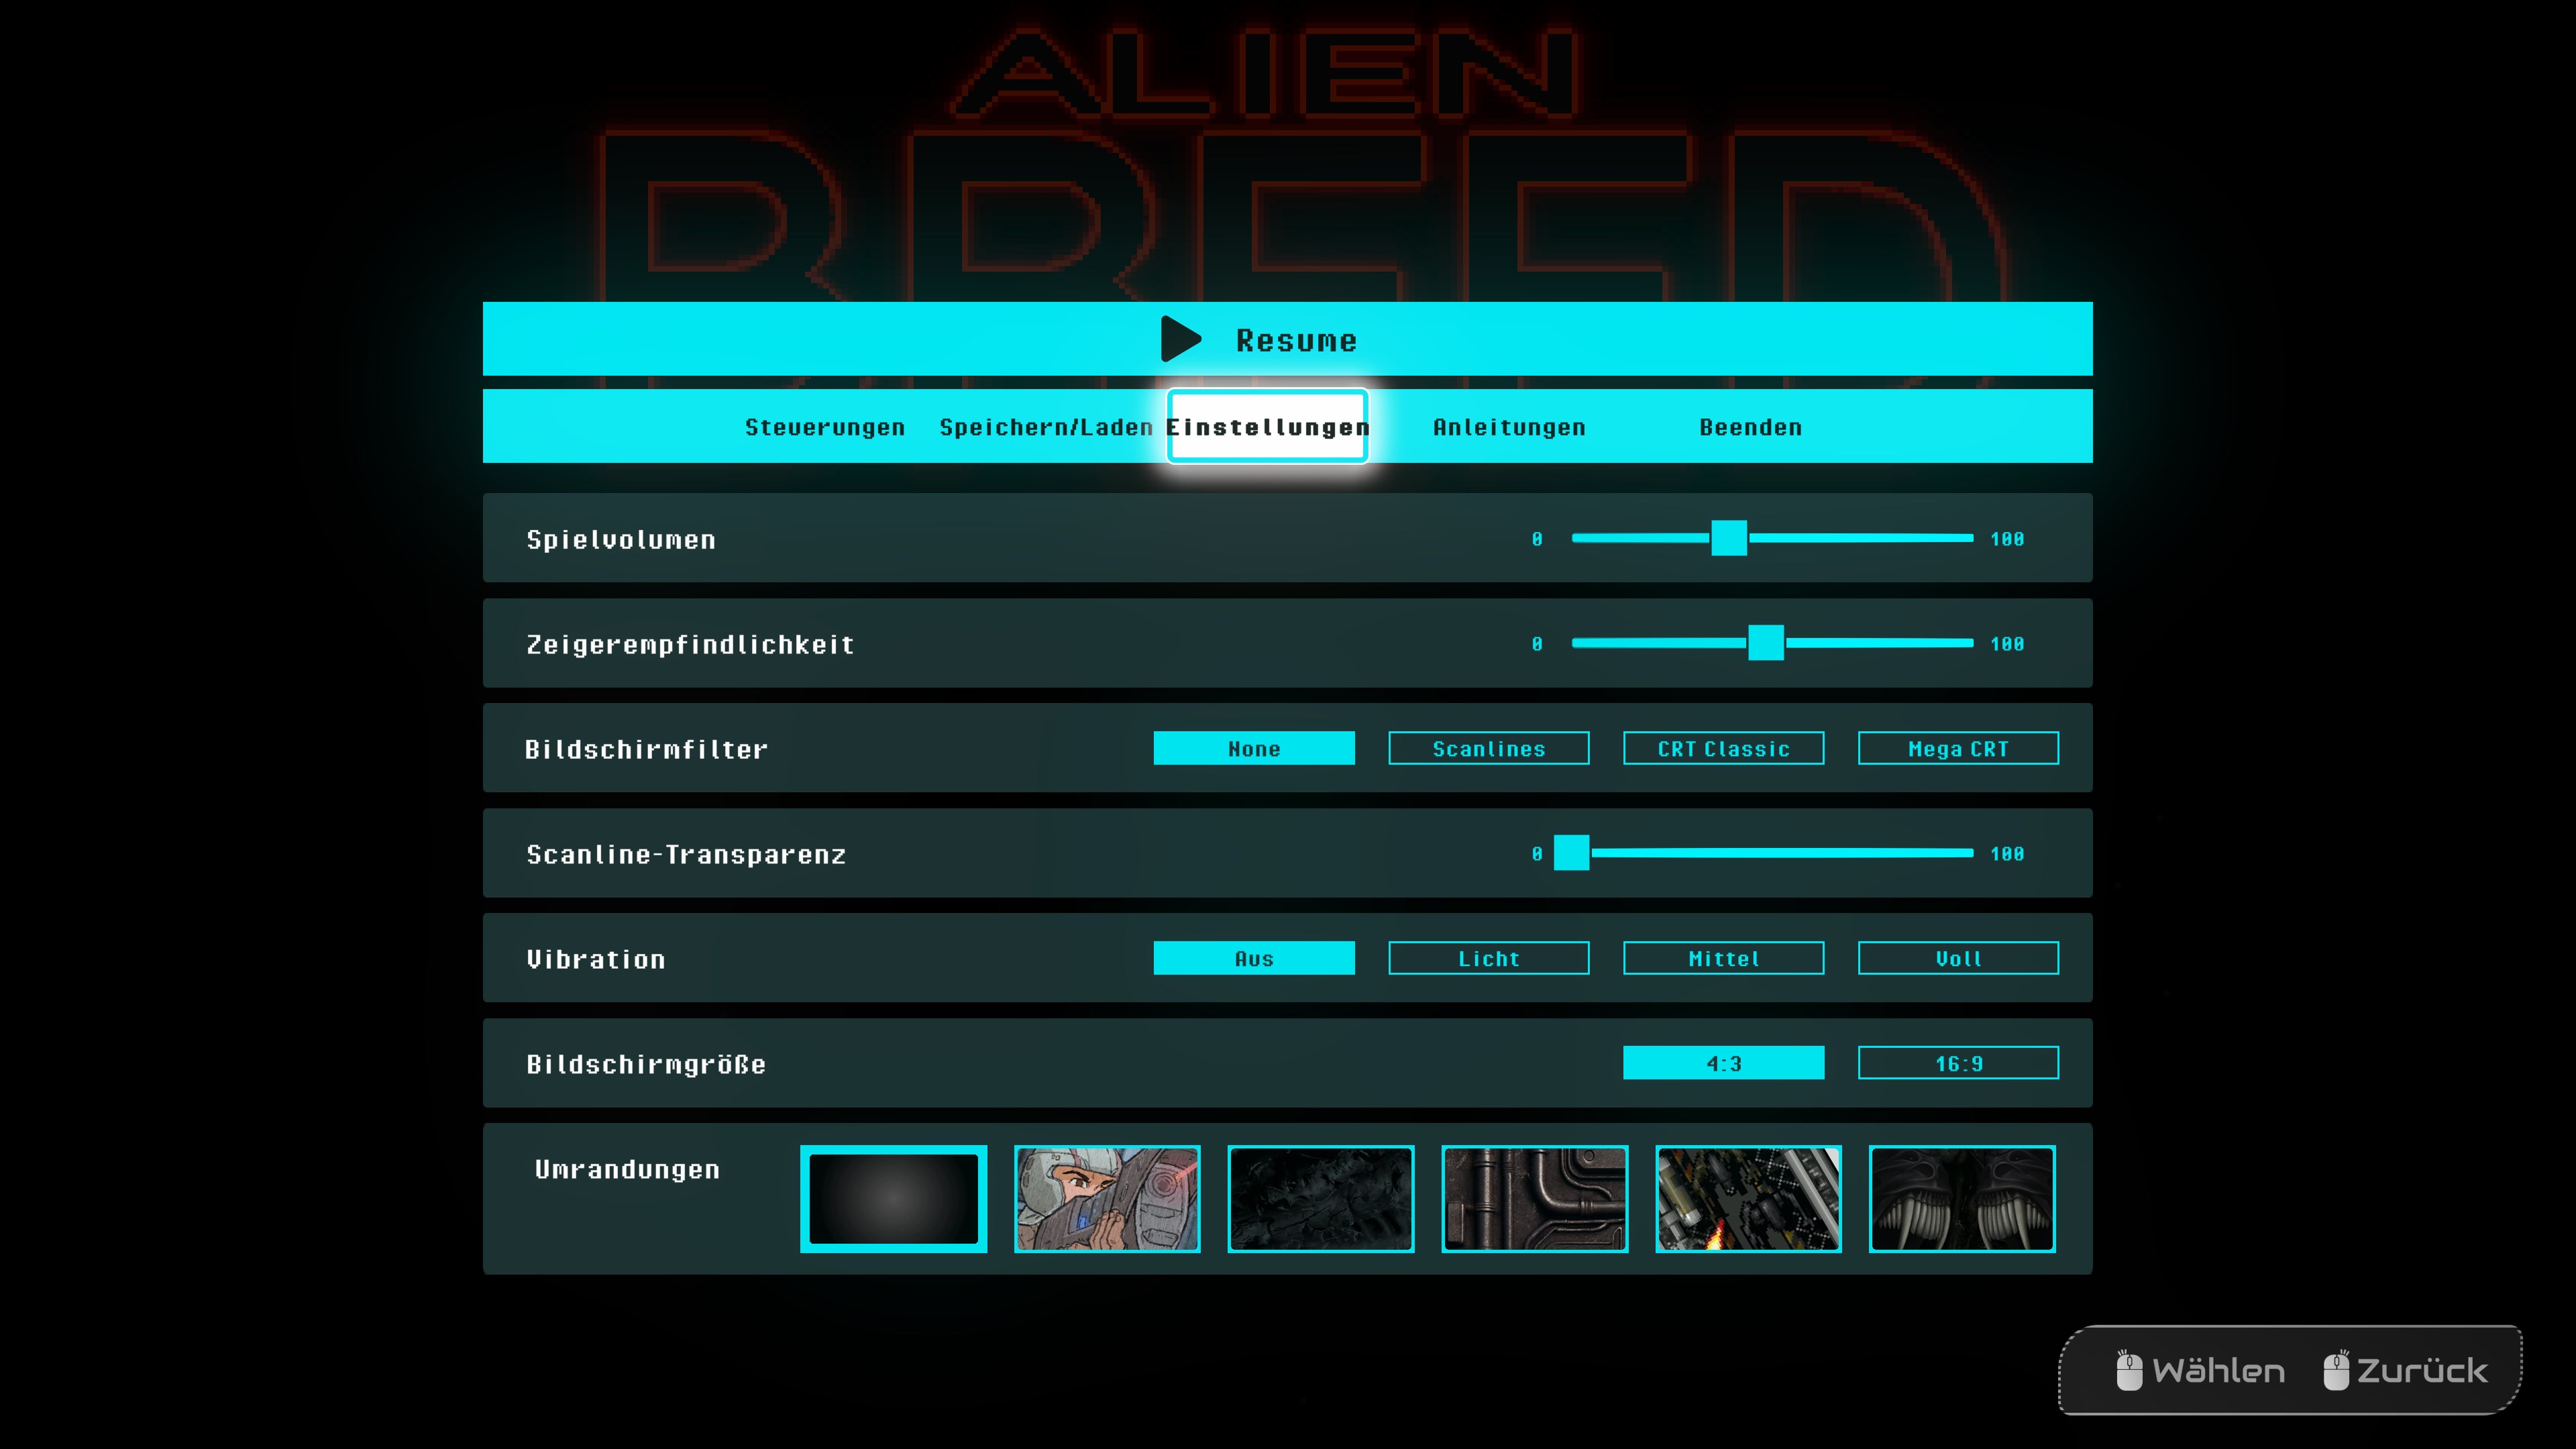Click the Wählen prompt label
2576x1449 pixels.
2219,1370
